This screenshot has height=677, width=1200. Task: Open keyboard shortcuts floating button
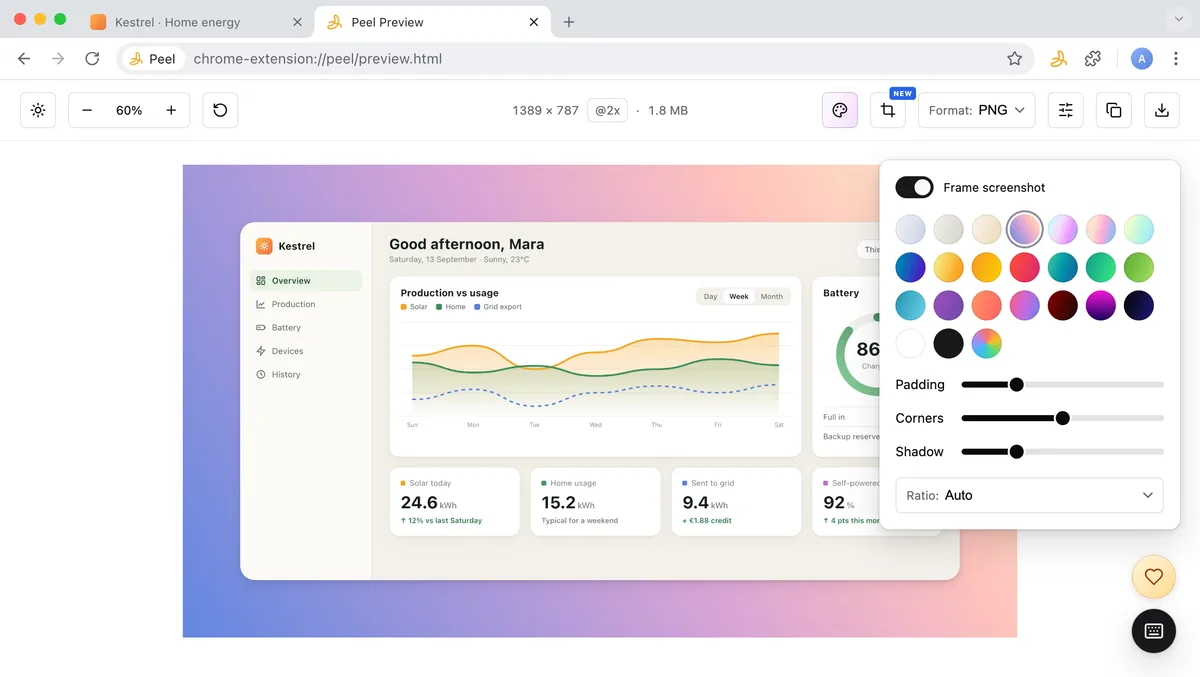click(1153, 631)
